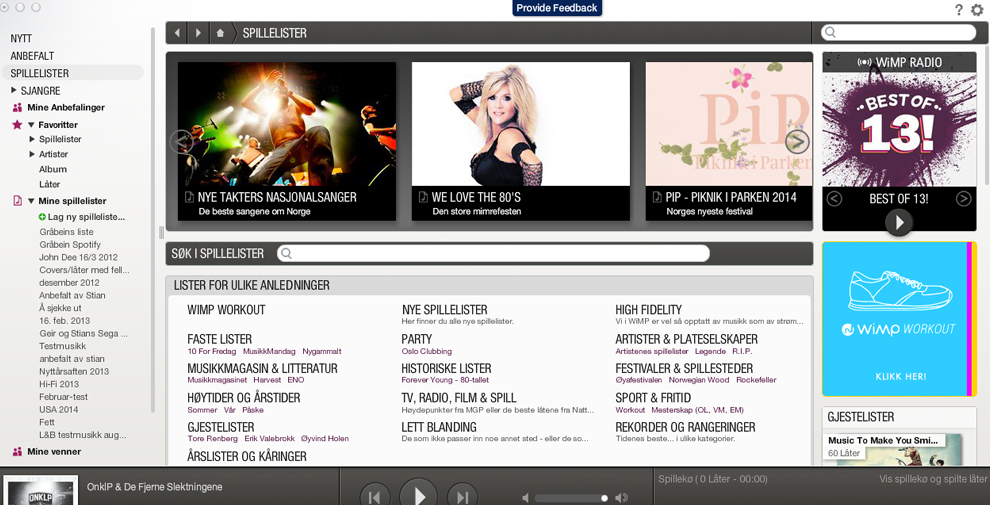This screenshot has height=505, width=990.
Task: Open Mine Anbefalinger in sidebar
Action: (66, 107)
